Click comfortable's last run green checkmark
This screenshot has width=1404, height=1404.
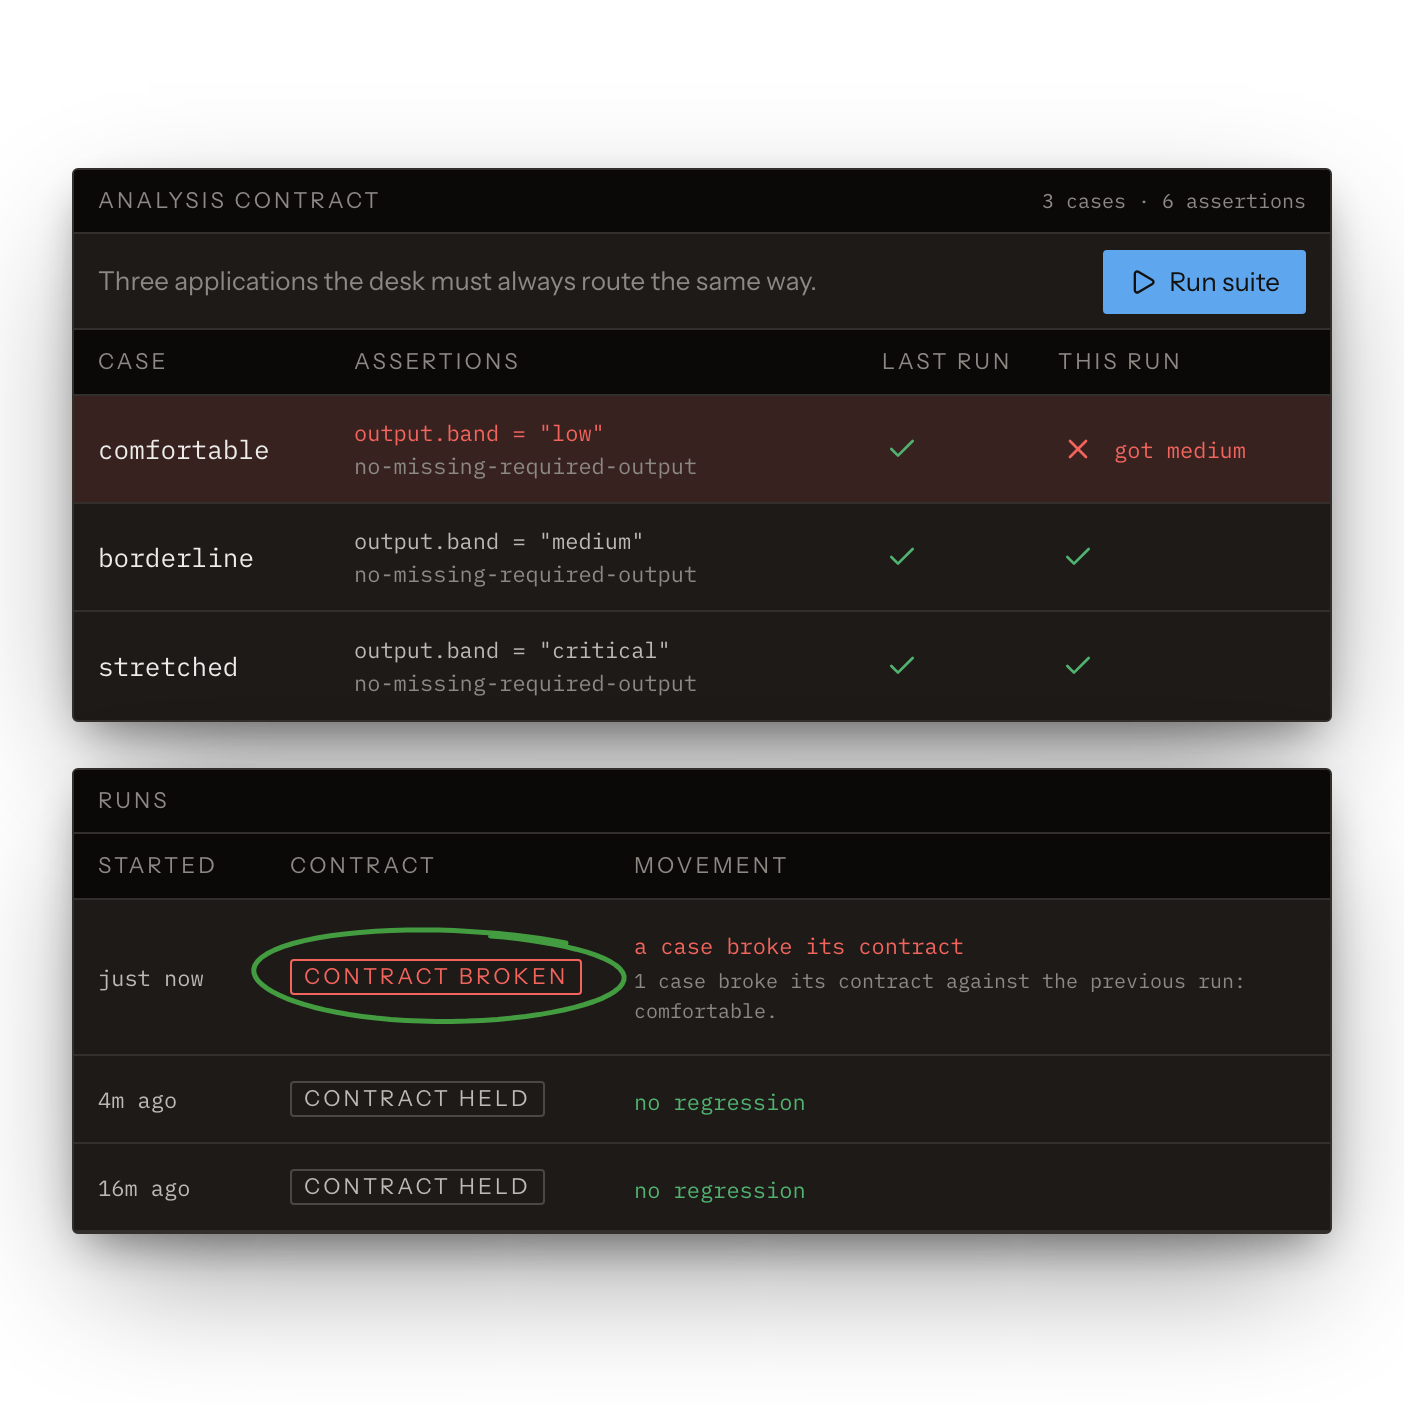pyautogui.click(x=902, y=449)
